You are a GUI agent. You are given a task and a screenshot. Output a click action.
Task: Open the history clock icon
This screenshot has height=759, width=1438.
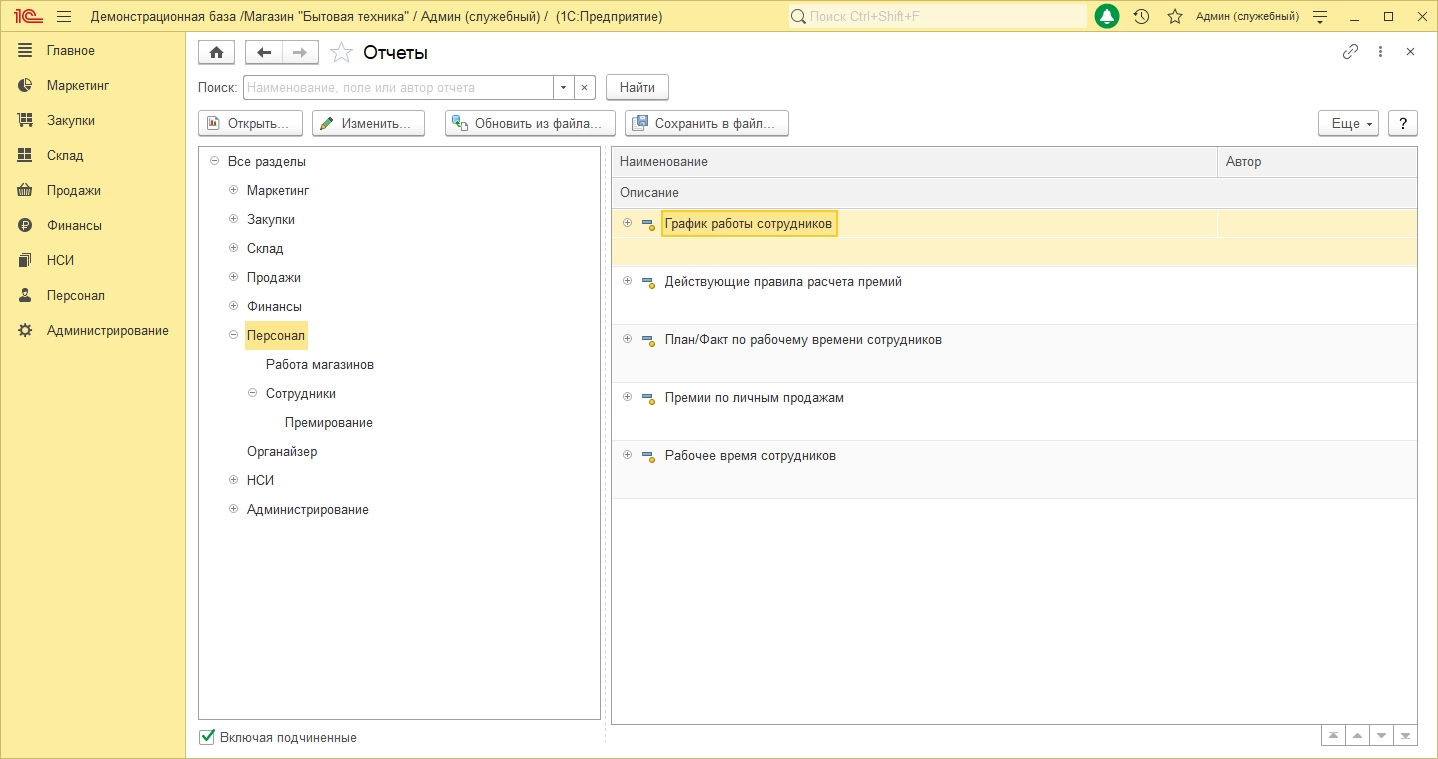coord(1141,17)
